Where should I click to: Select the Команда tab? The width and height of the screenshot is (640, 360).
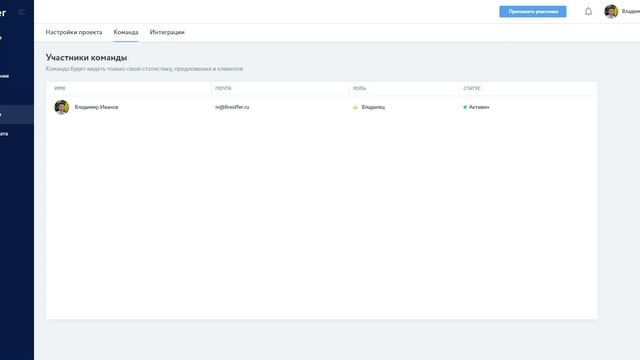click(x=126, y=32)
